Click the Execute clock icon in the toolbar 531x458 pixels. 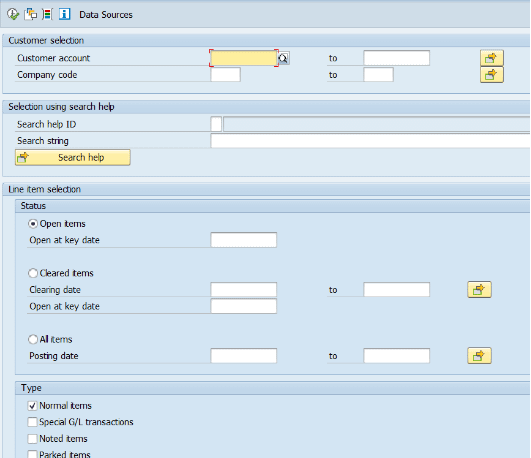click(13, 14)
